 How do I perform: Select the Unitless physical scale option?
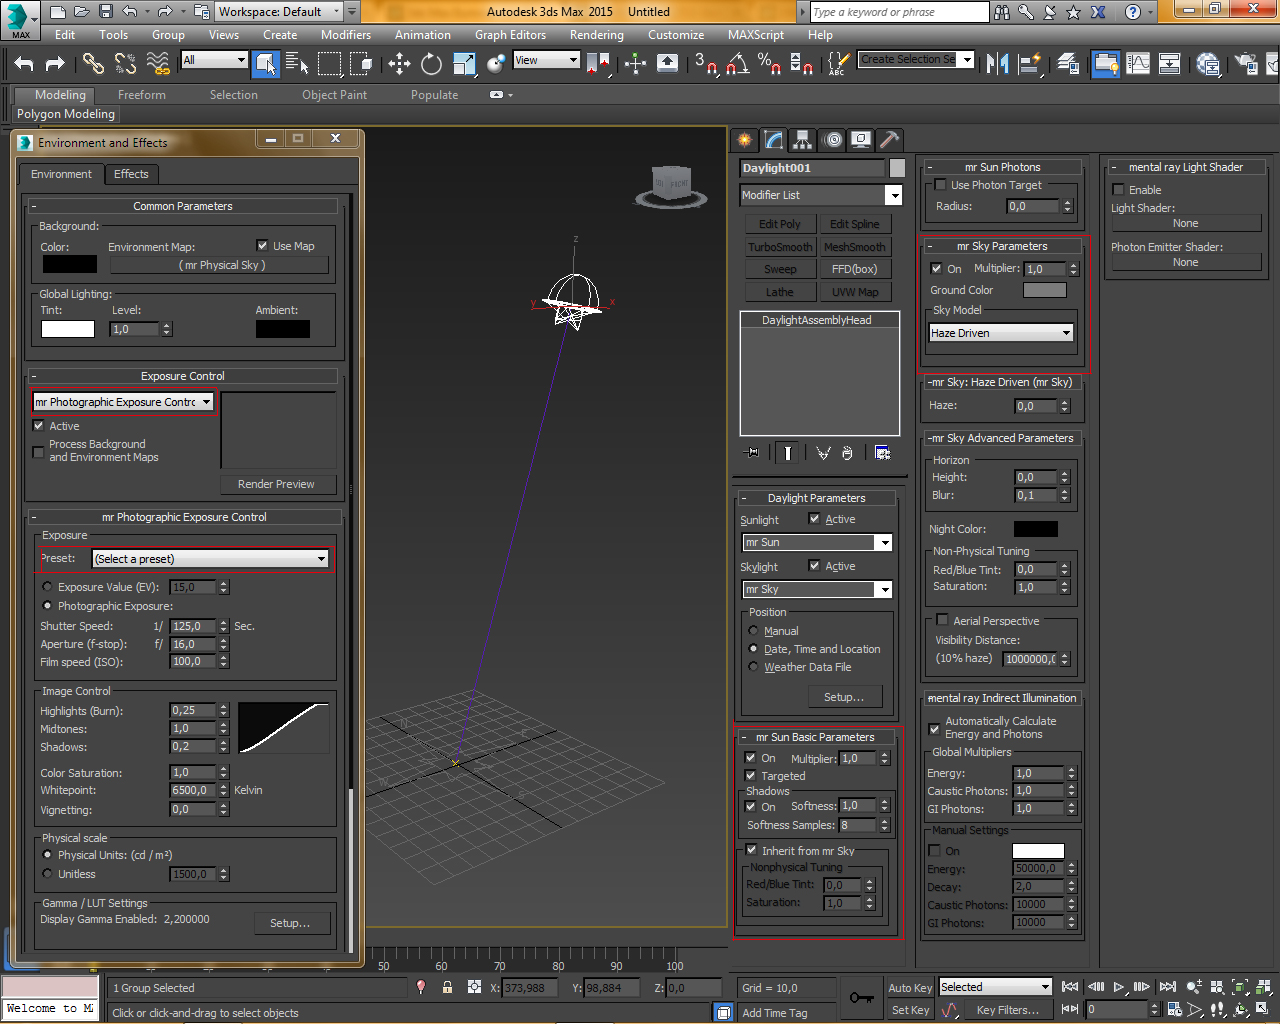pos(47,874)
